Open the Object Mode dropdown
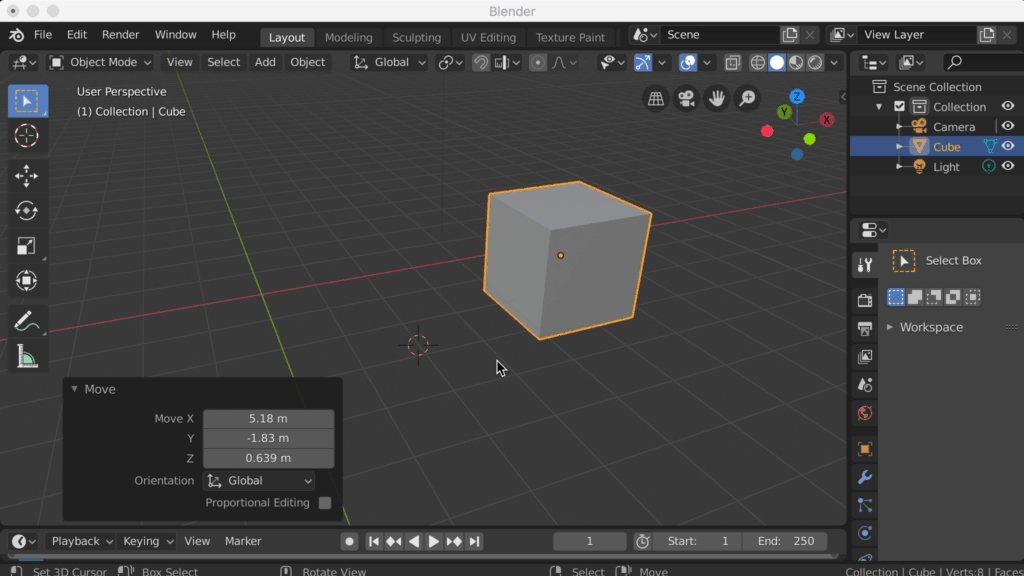 [x=101, y=62]
